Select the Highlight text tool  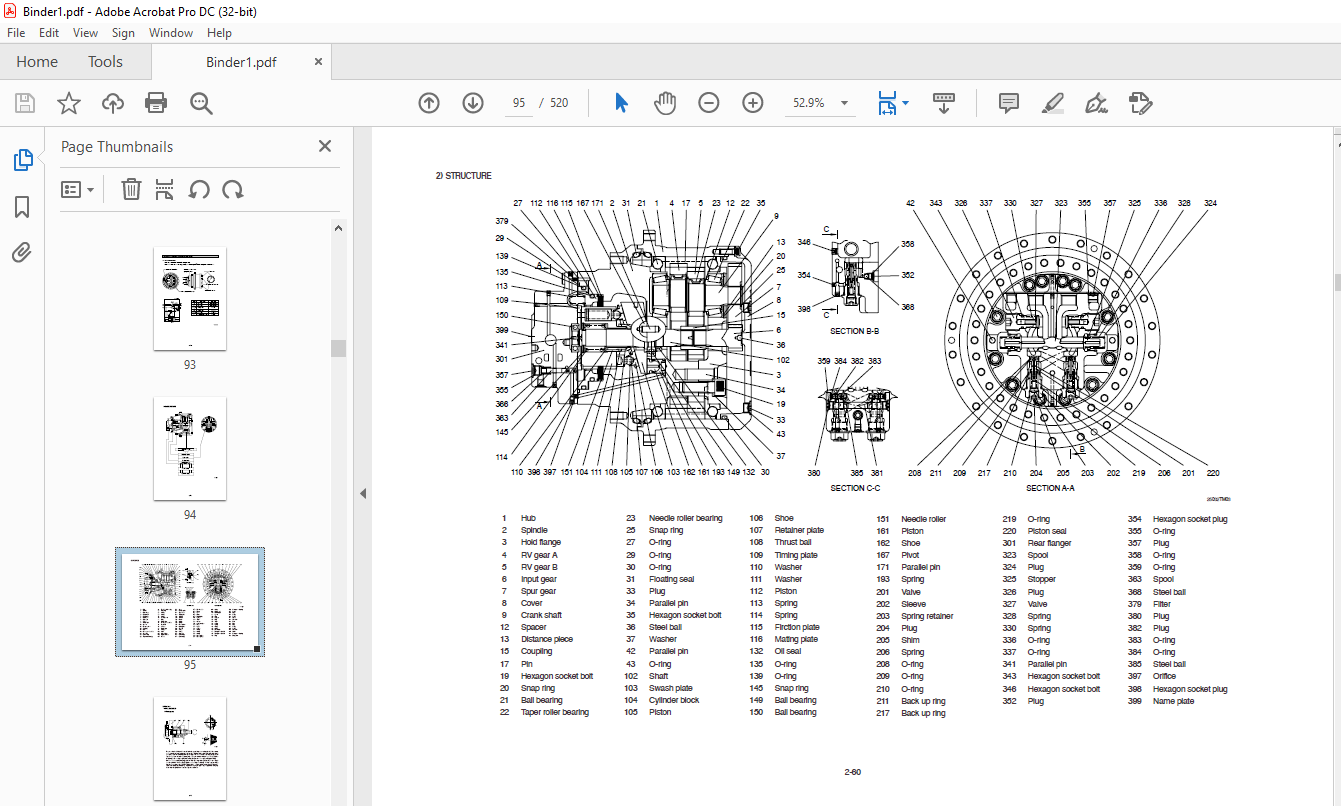(1053, 103)
